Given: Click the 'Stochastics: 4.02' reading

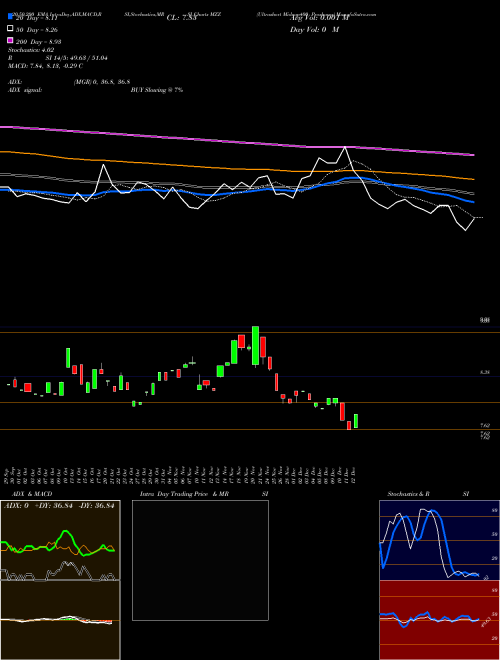Looking at the screenshot, I should pyautogui.click(x=29, y=50).
